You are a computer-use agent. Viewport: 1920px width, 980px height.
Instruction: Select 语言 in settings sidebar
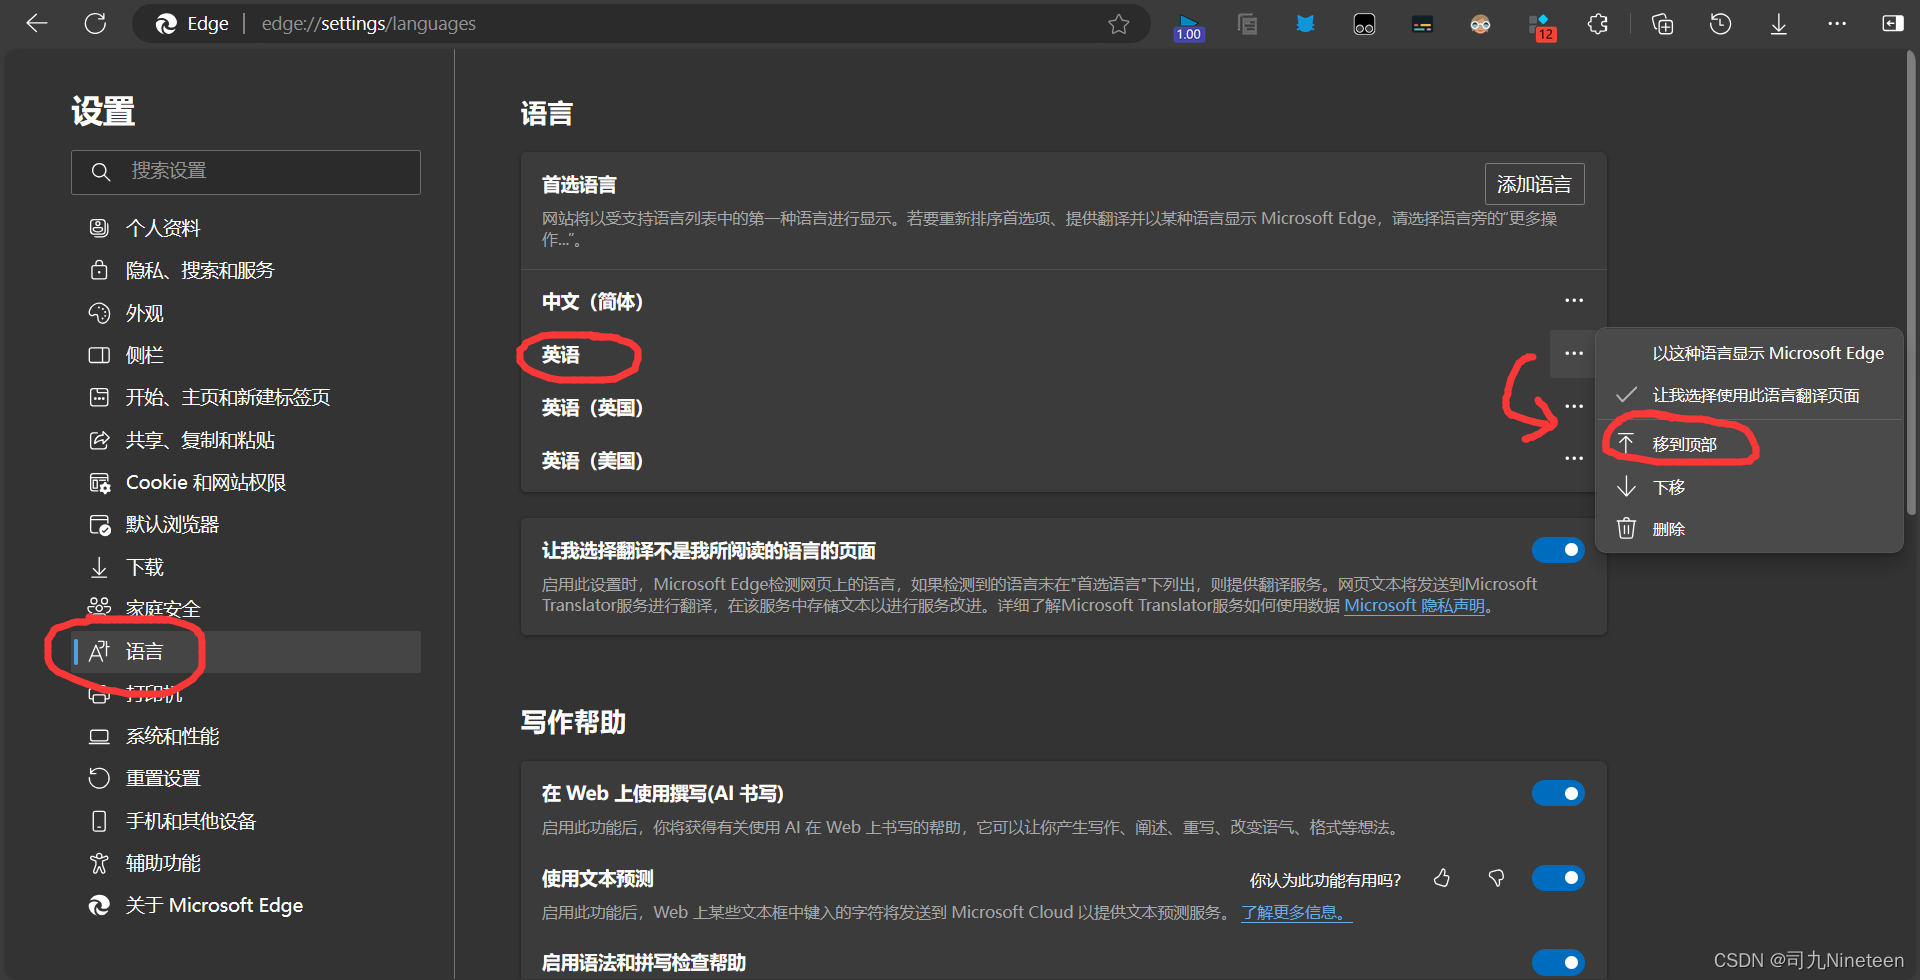pos(246,652)
